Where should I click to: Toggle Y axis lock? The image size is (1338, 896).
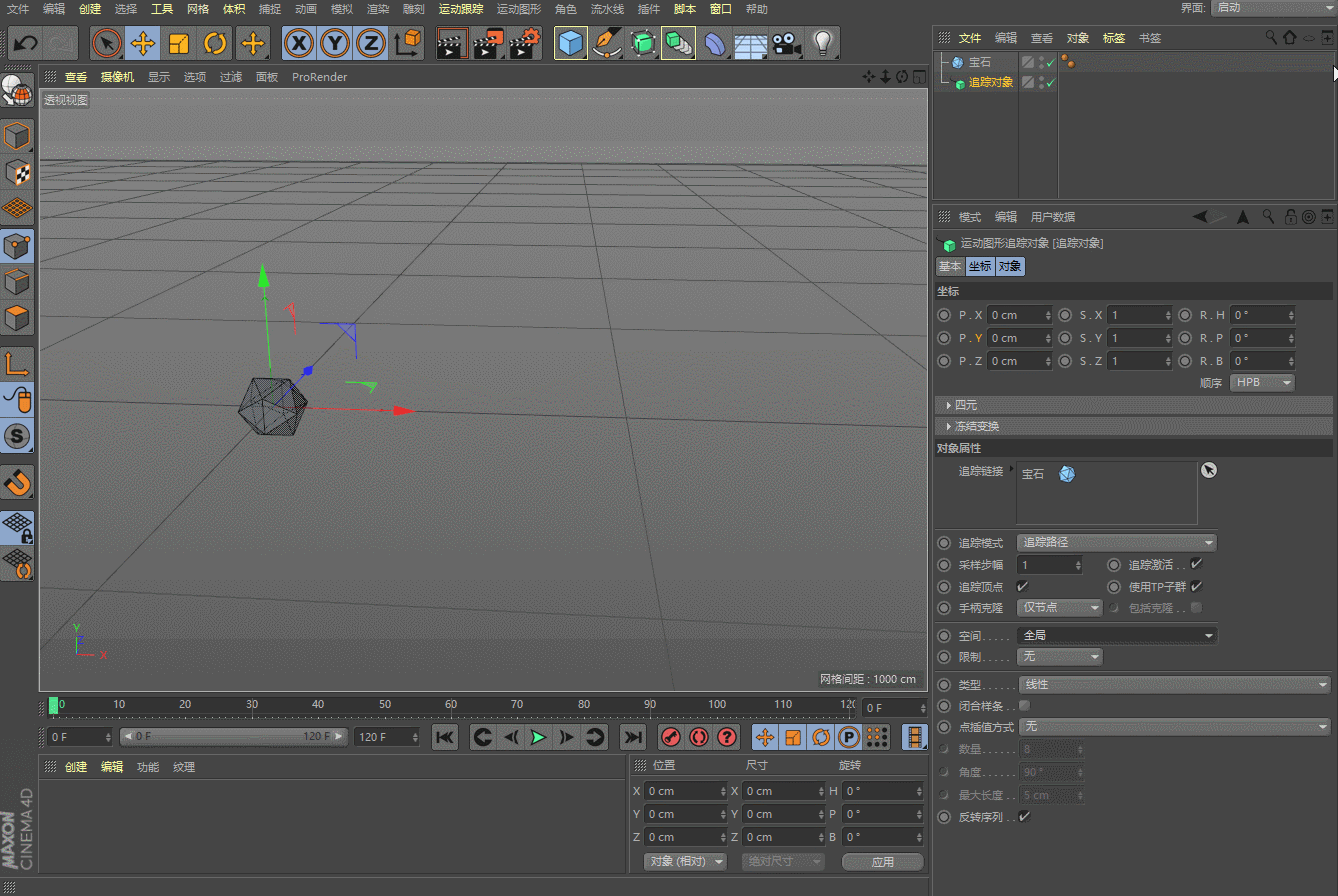pyautogui.click(x=335, y=43)
